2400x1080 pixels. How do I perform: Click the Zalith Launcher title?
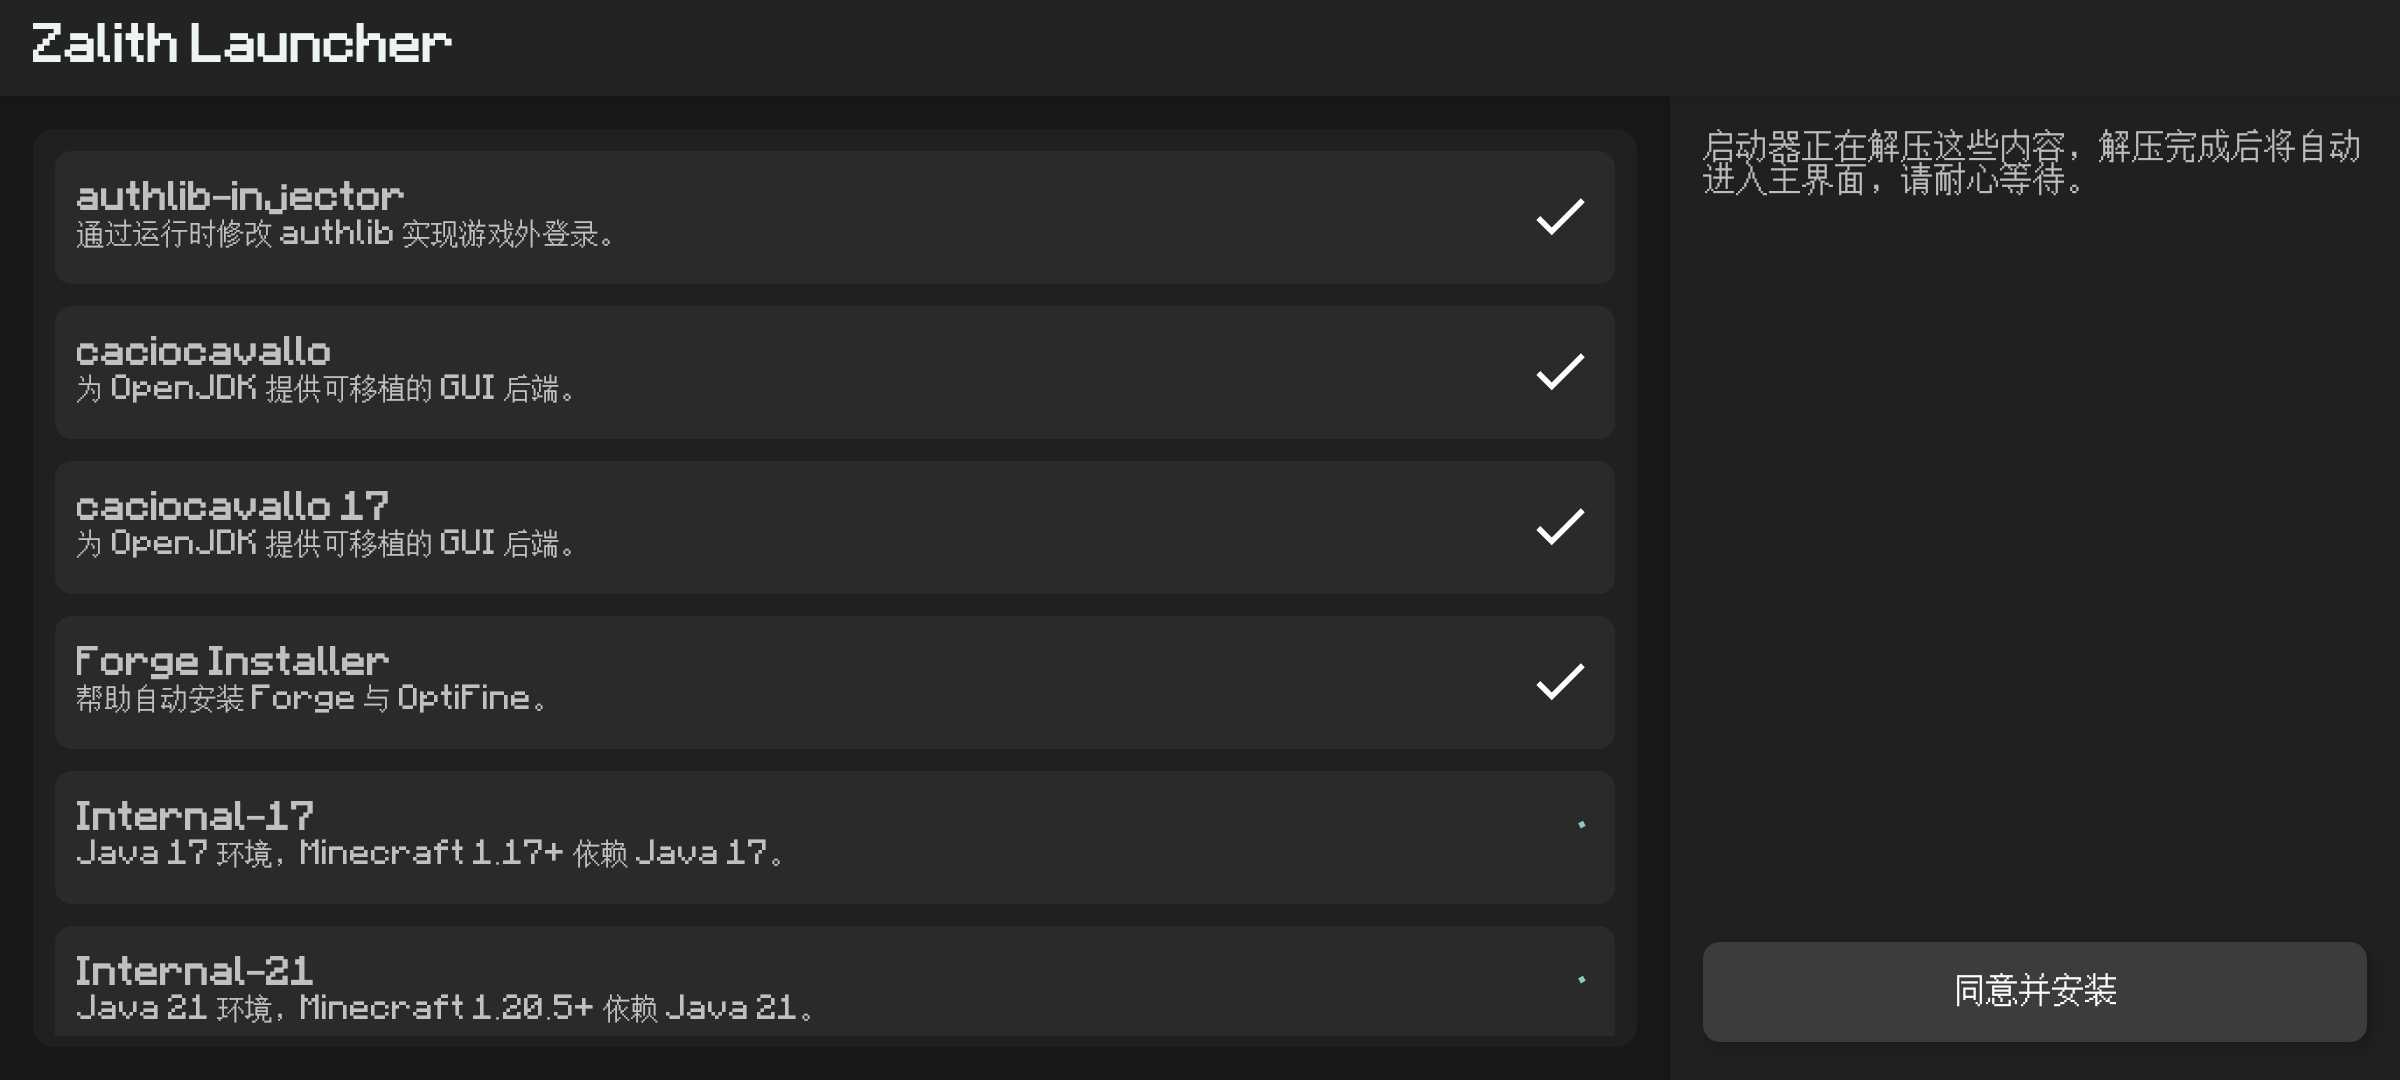[x=241, y=44]
